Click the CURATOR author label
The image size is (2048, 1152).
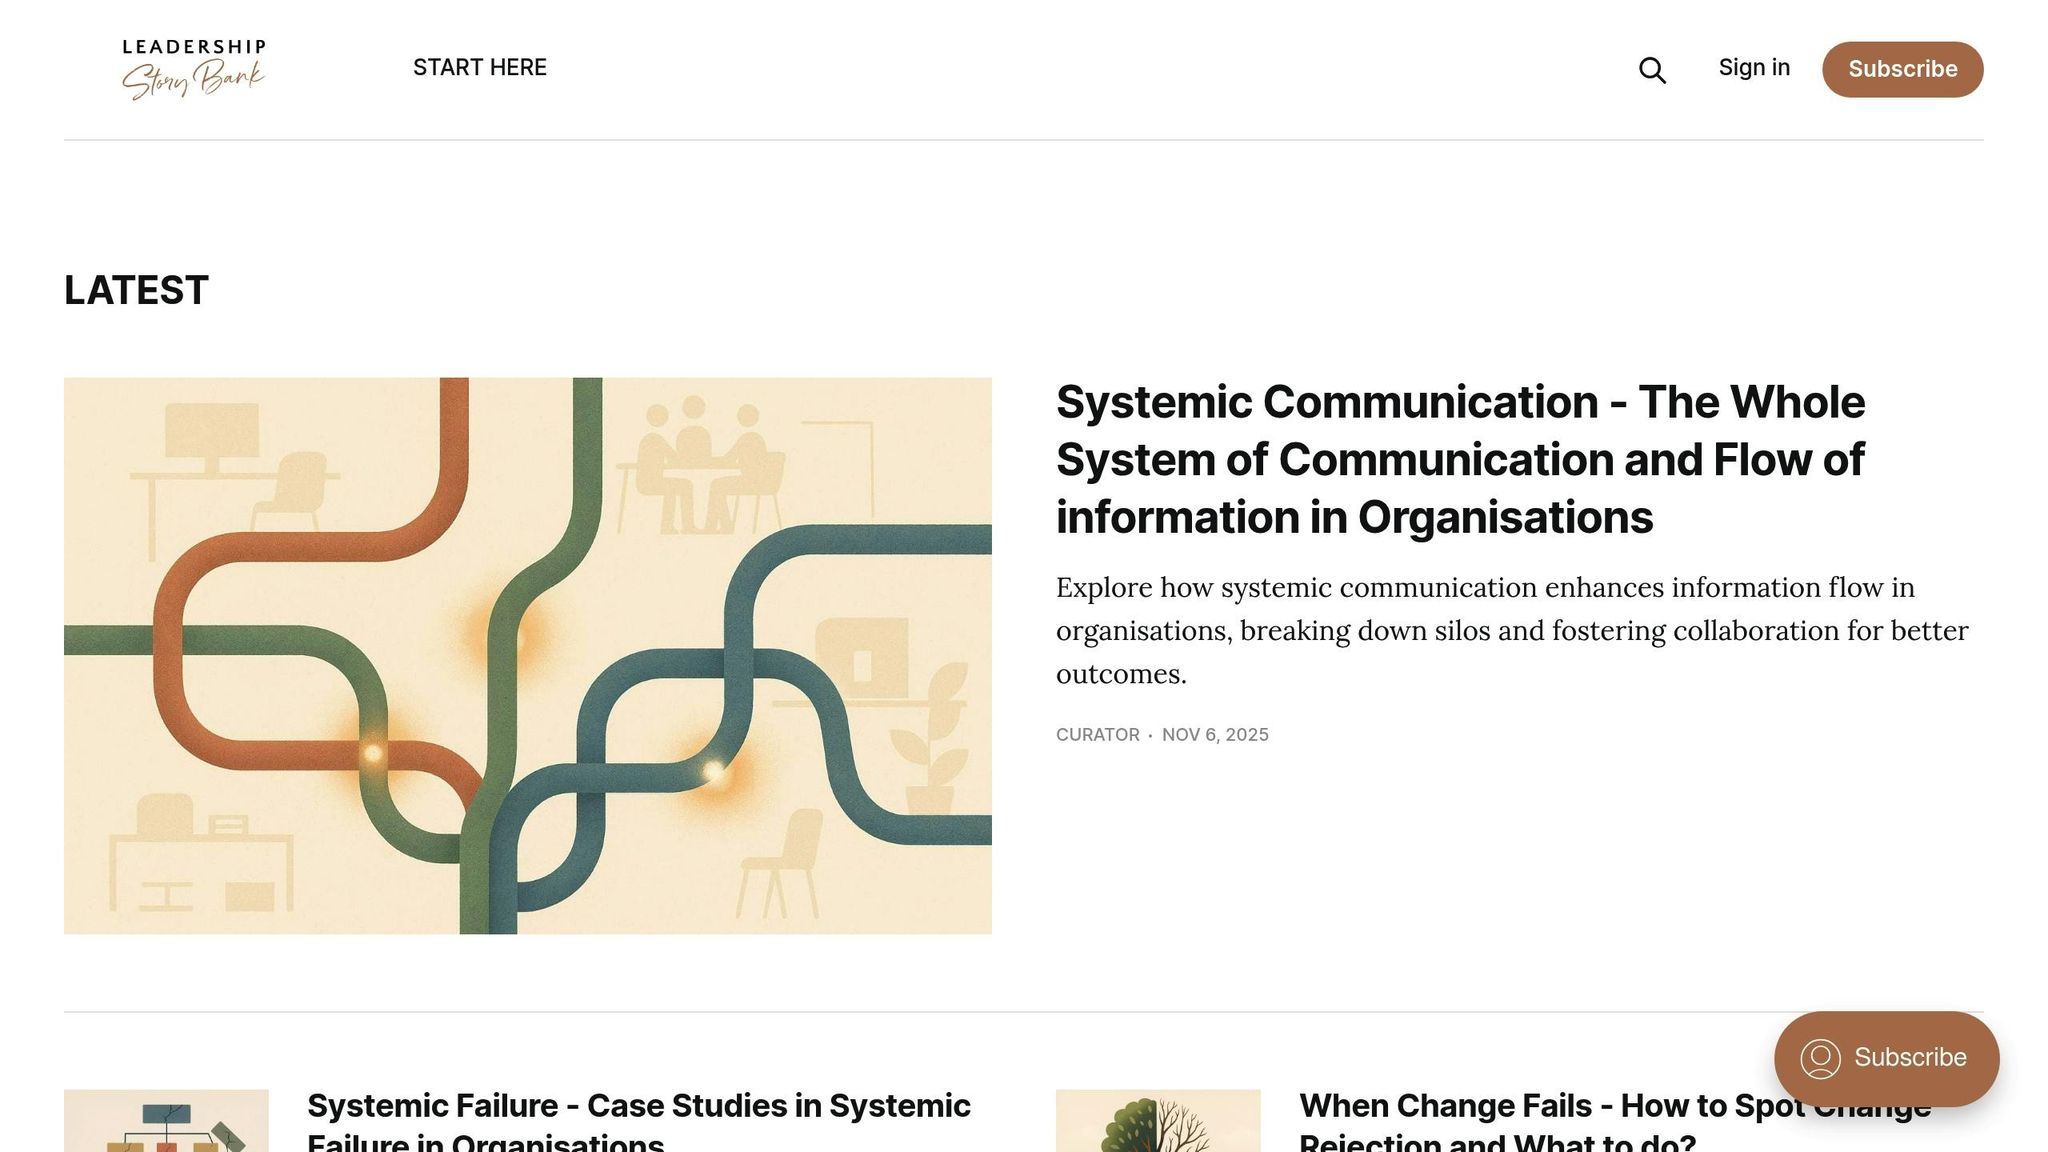(x=1097, y=735)
